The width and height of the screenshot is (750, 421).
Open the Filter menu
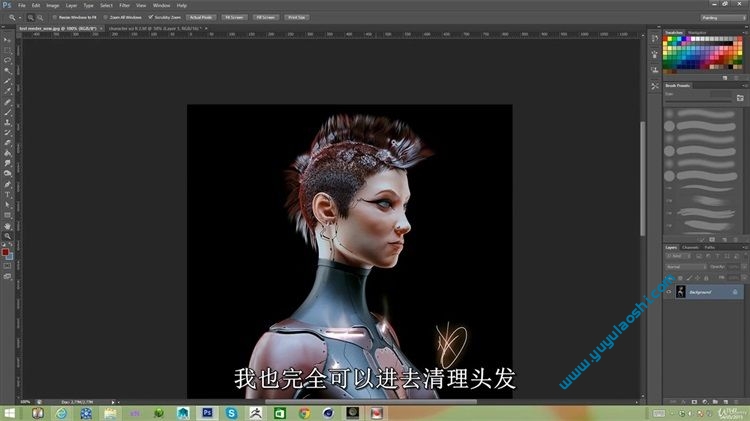tap(124, 6)
